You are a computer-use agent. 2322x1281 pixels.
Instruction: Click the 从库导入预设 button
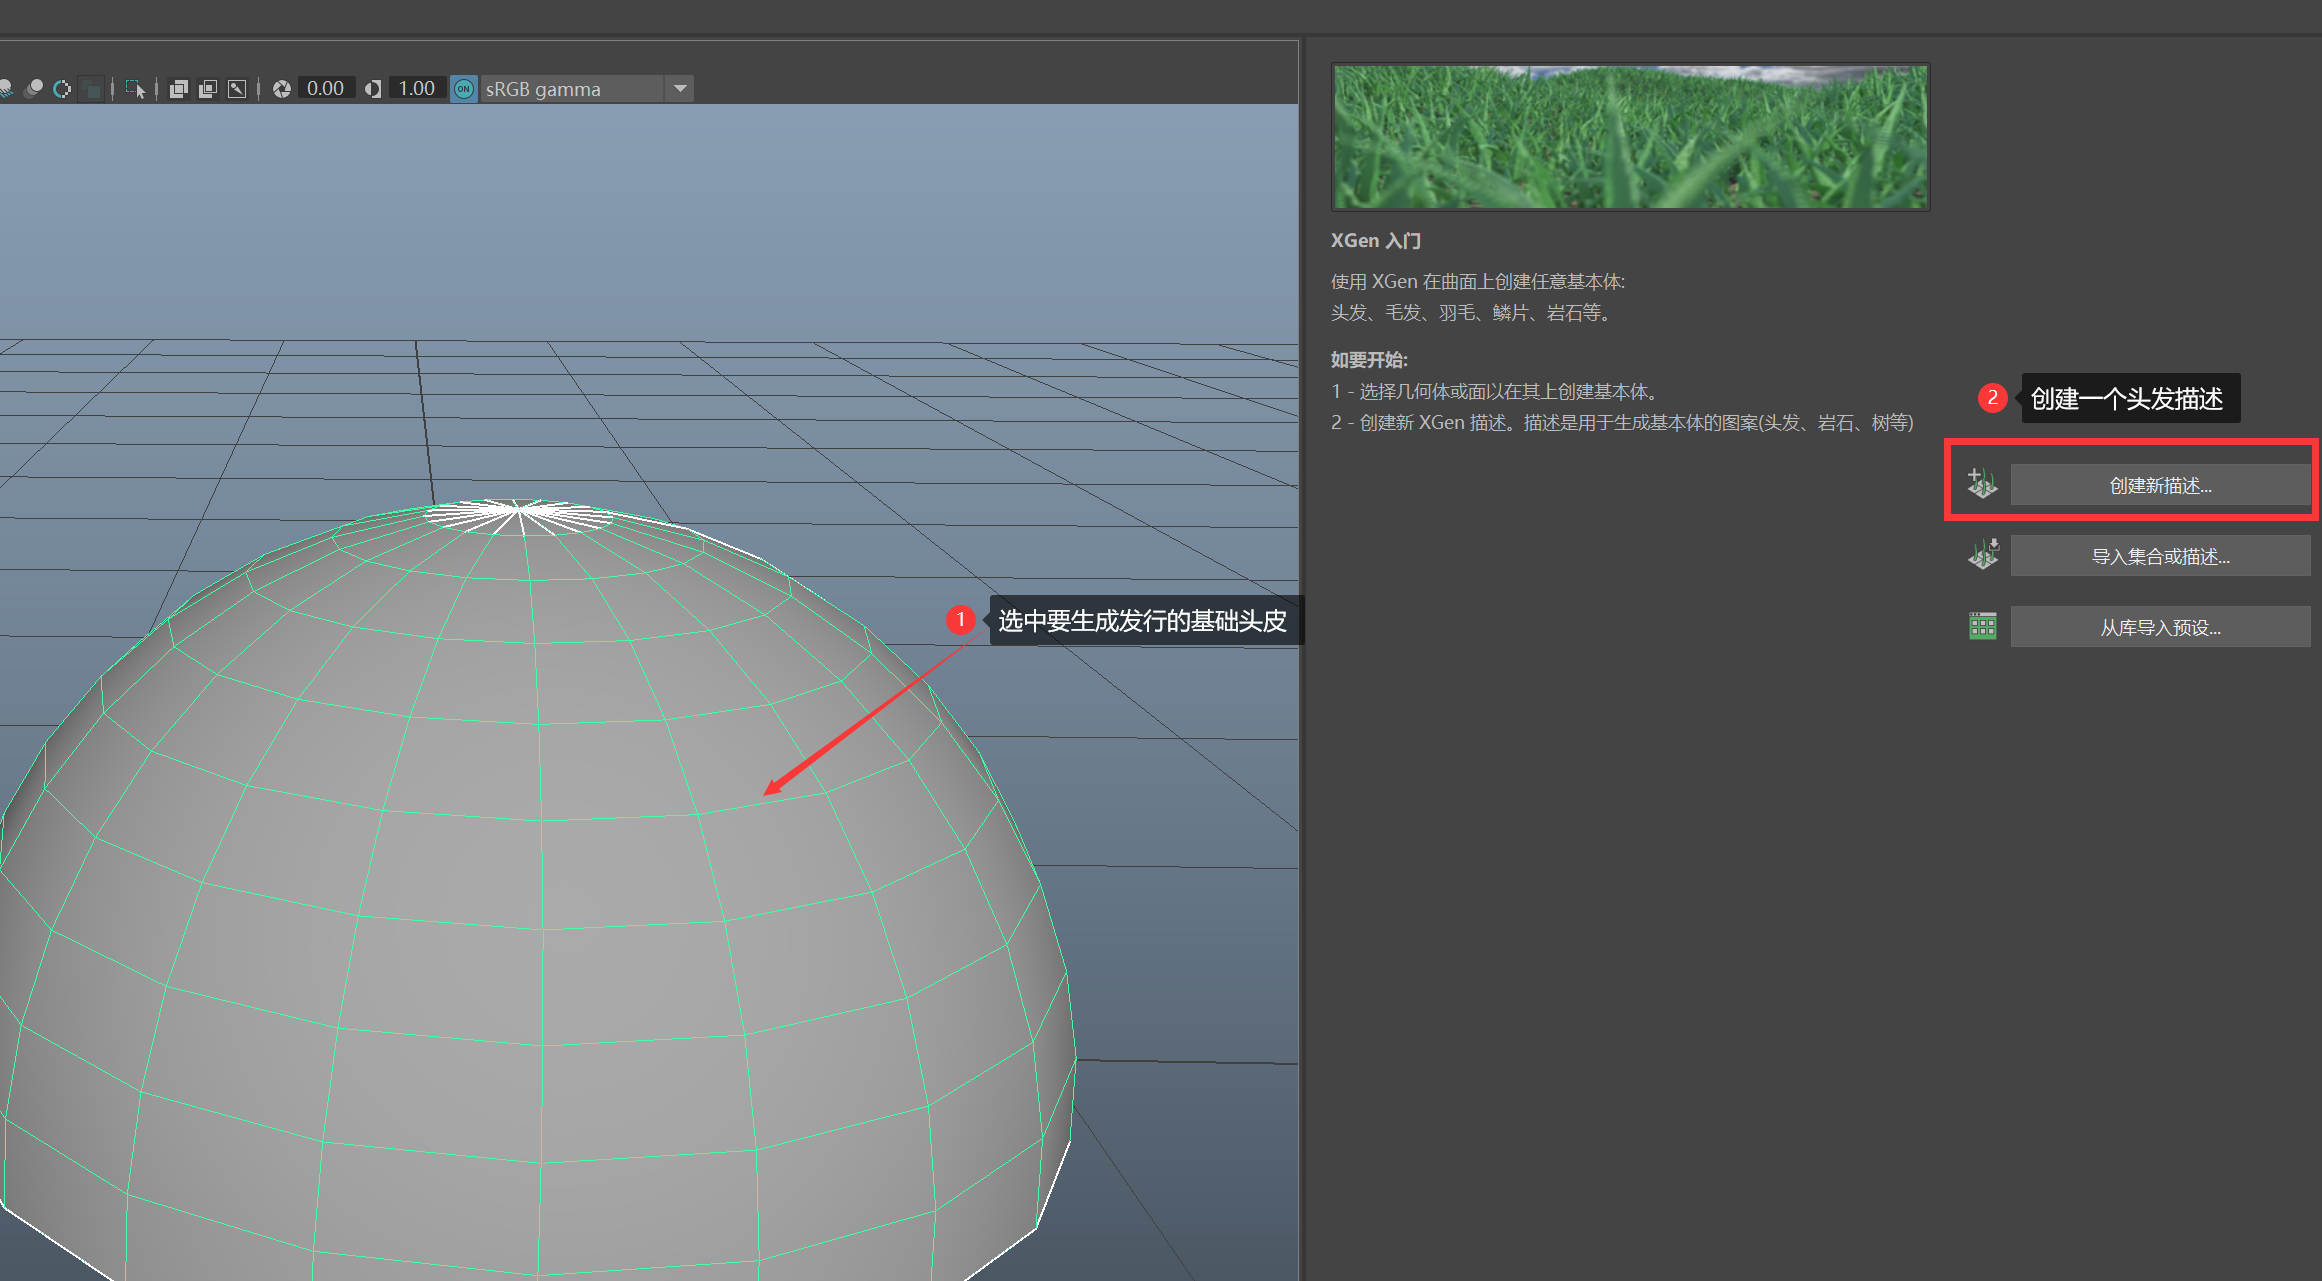click(2160, 627)
